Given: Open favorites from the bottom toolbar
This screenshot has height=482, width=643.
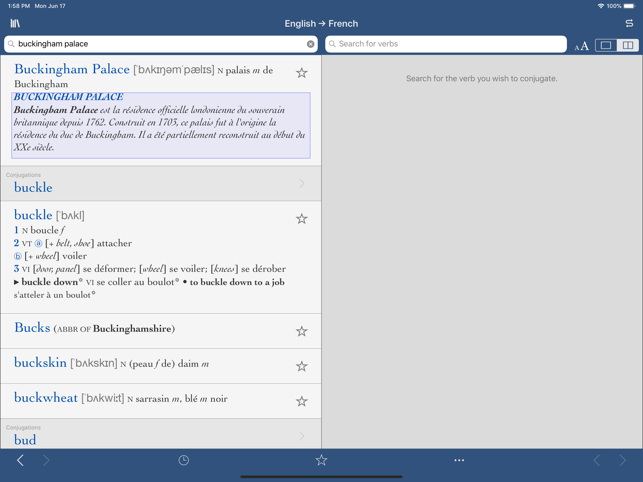Looking at the screenshot, I should 321,460.
